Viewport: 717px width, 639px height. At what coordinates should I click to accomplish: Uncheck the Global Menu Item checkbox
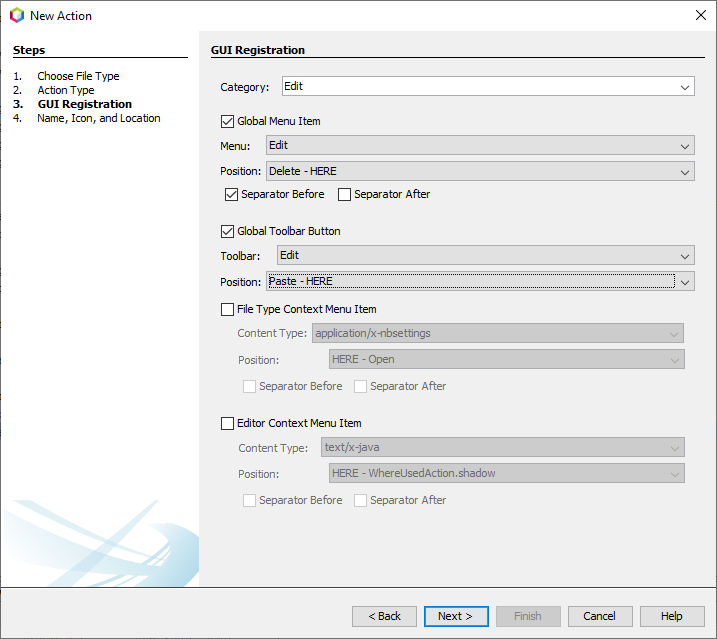point(227,121)
